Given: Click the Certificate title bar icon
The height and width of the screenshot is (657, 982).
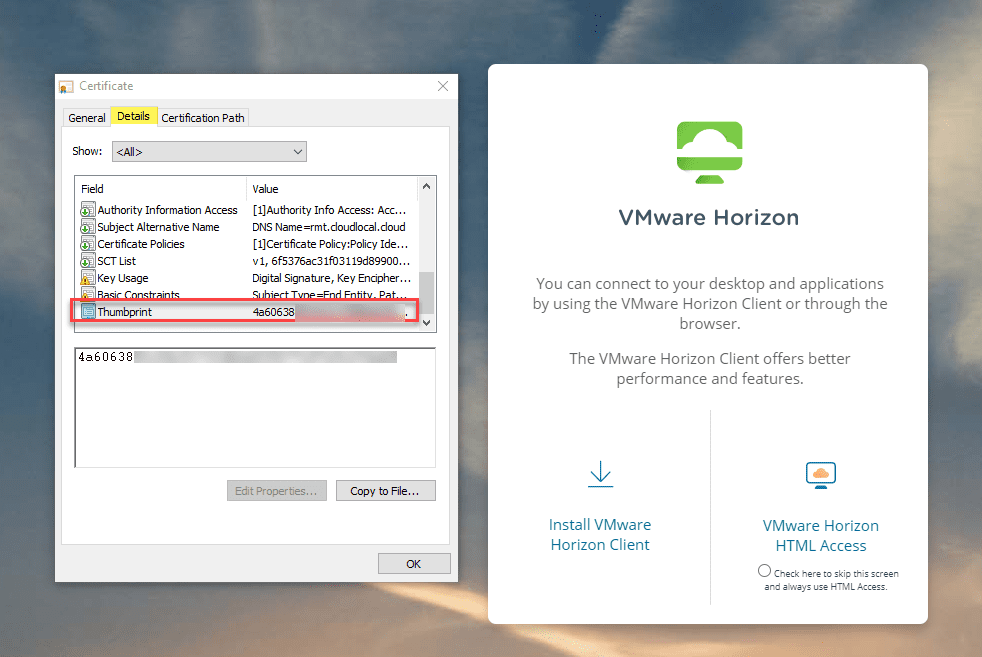Looking at the screenshot, I should tap(66, 86).
